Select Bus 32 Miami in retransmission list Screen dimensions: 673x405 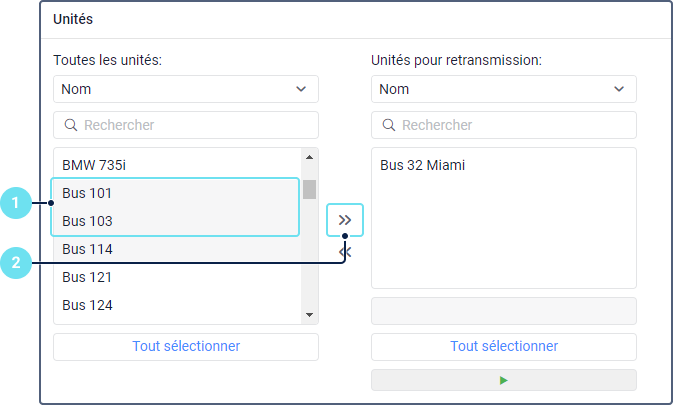click(422, 164)
